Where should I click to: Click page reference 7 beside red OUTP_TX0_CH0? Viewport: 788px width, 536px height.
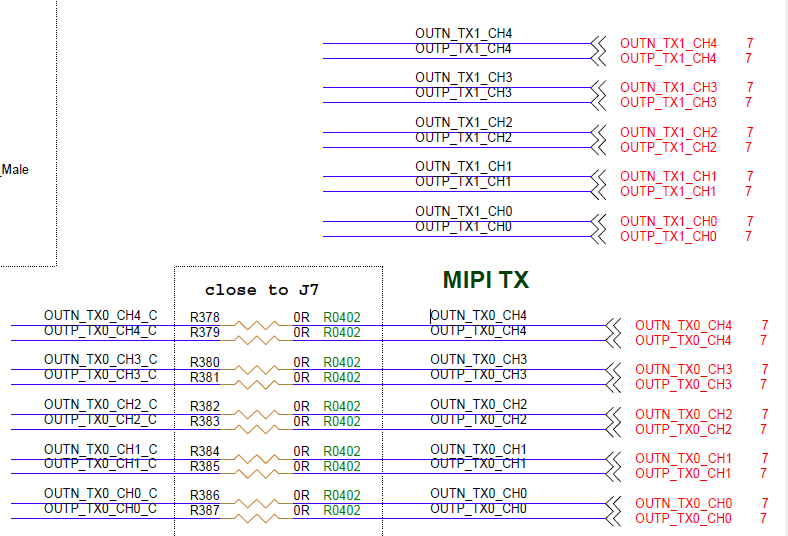tap(763, 518)
